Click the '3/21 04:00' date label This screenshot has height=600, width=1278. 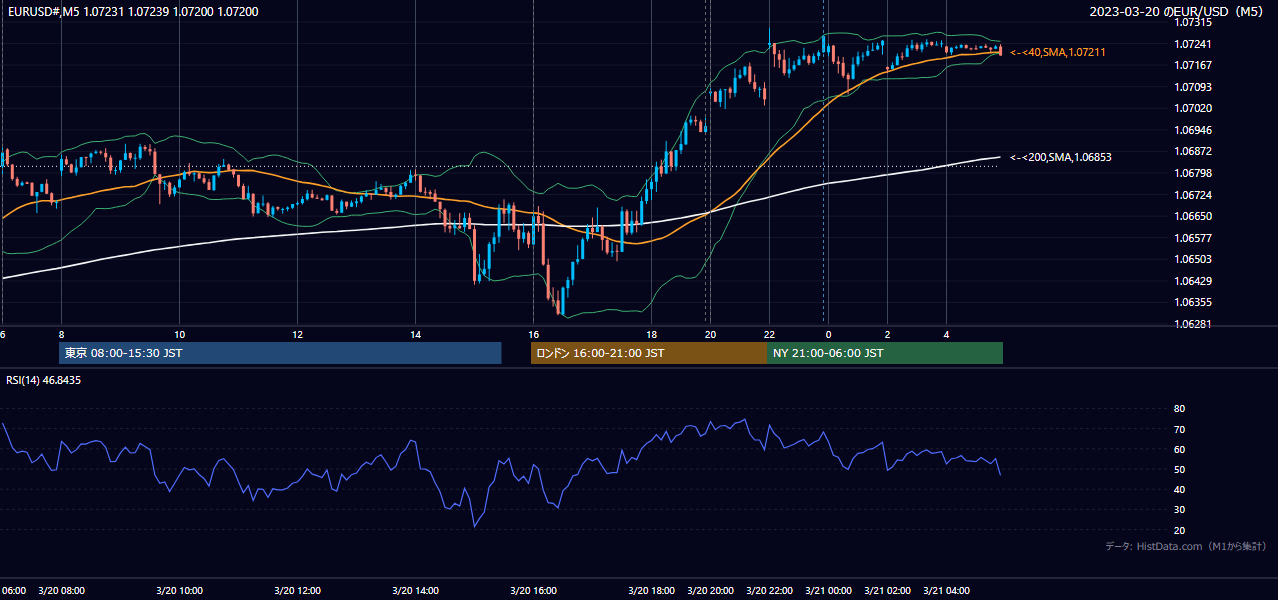(x=946, y=590)
